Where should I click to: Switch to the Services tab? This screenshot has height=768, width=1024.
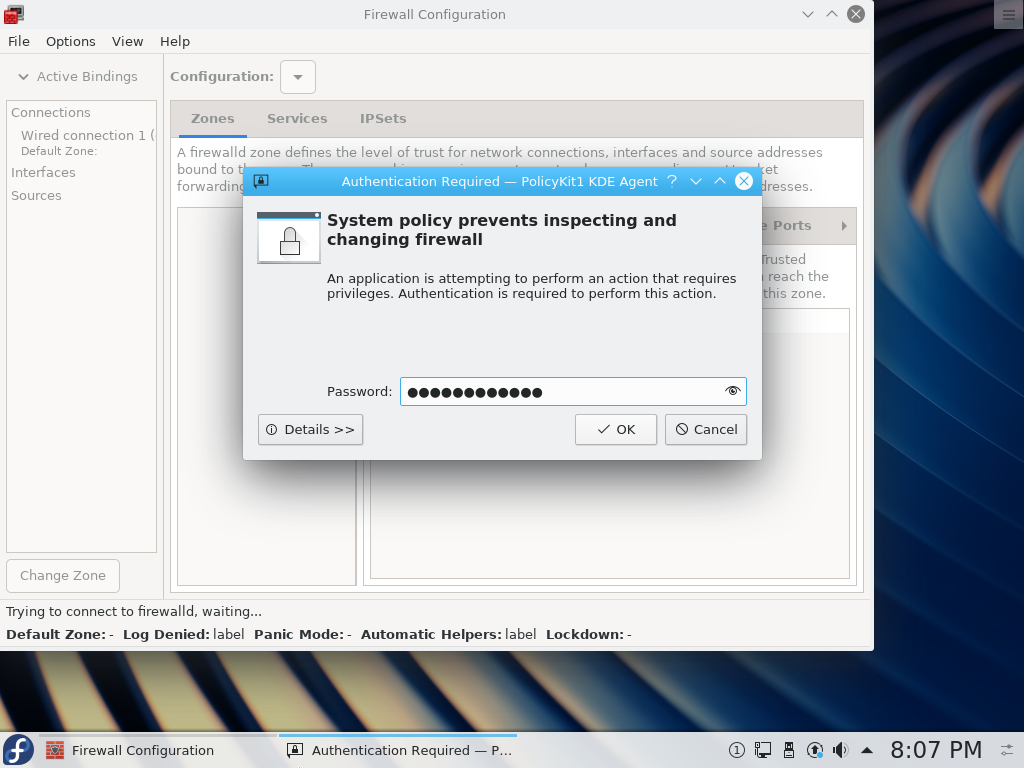tap(297, 118)
